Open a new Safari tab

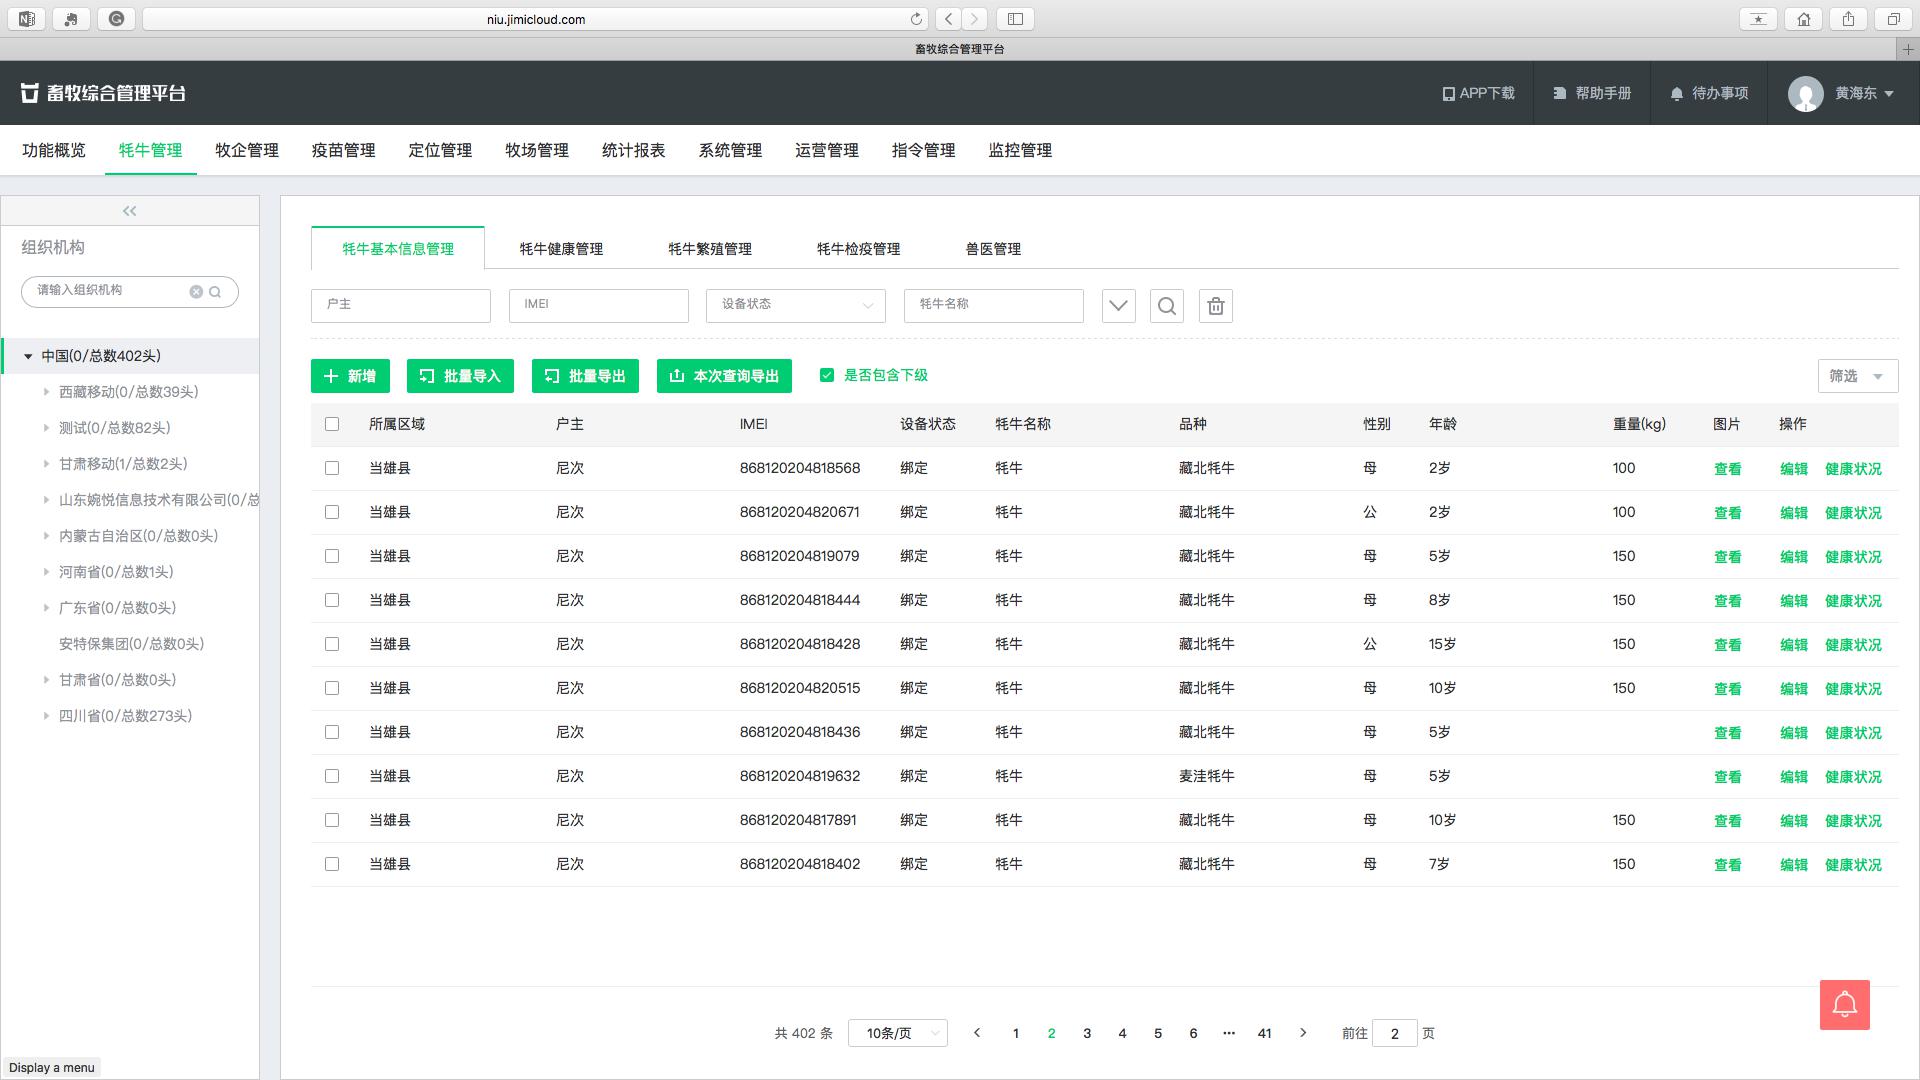coord(1908,48)
